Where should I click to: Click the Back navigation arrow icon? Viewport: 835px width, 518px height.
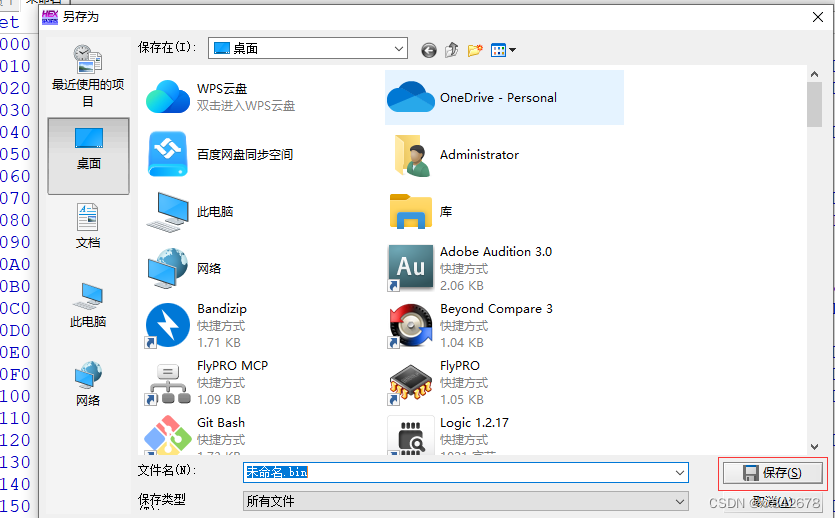point(429,50)
